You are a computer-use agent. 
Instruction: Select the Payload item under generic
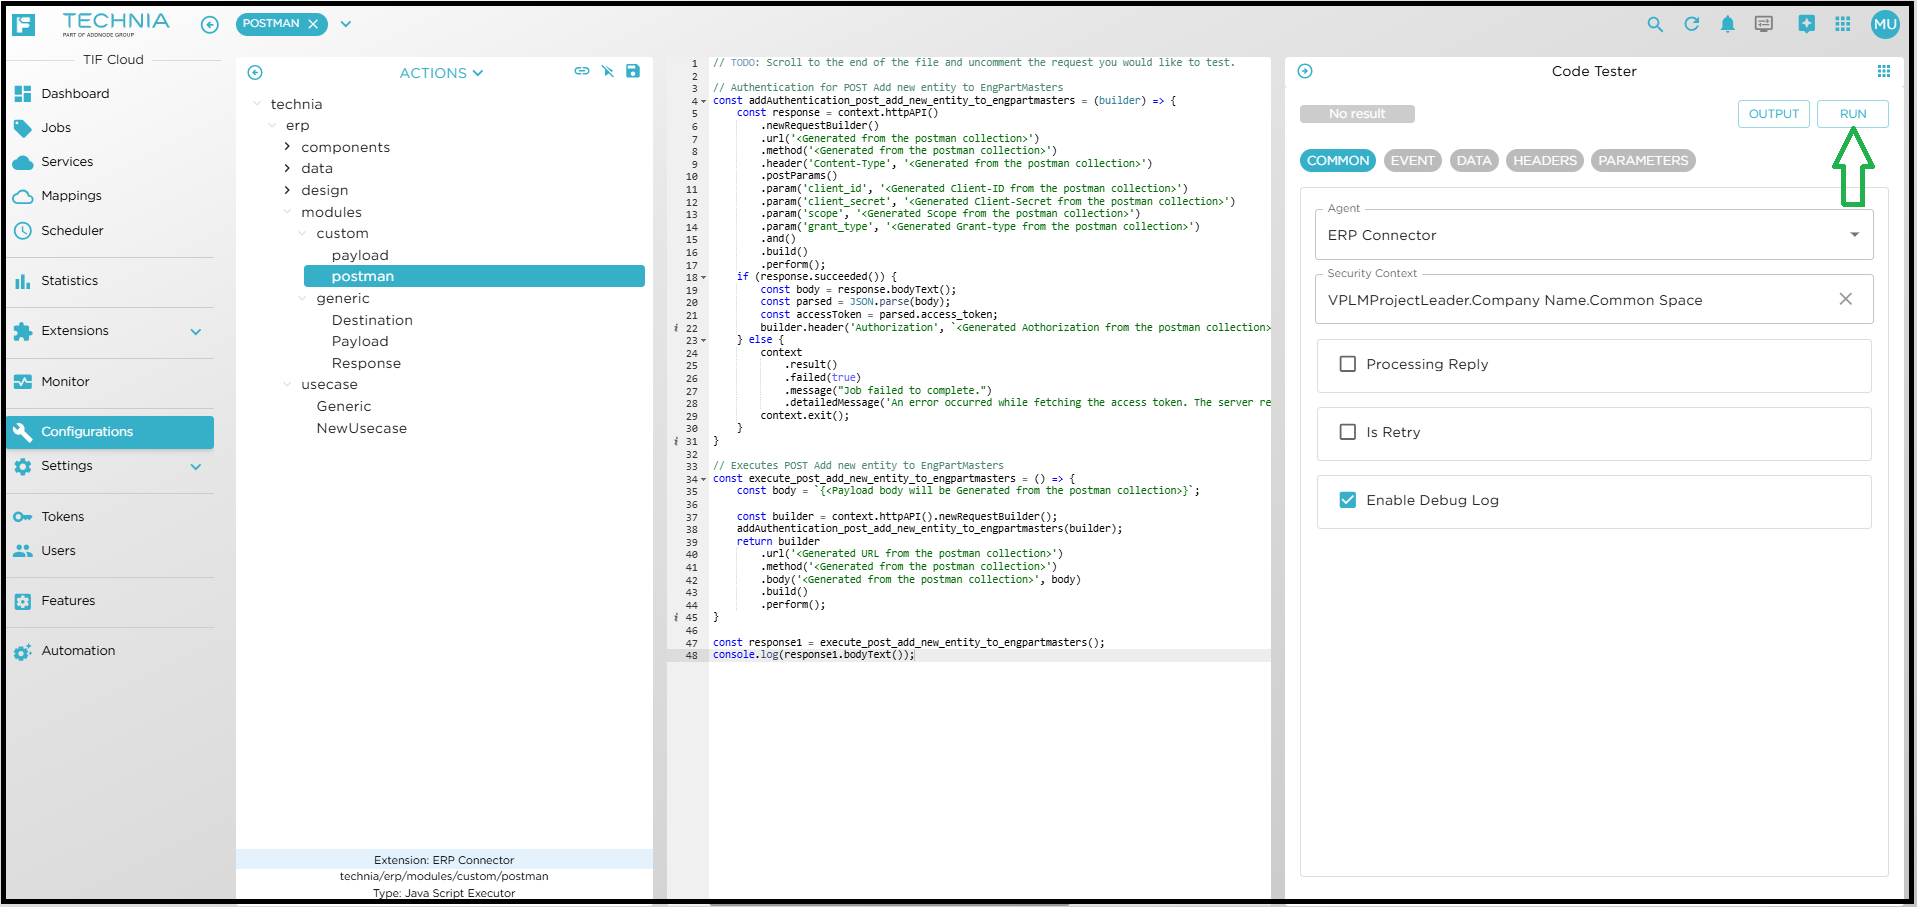click(360, 341)
